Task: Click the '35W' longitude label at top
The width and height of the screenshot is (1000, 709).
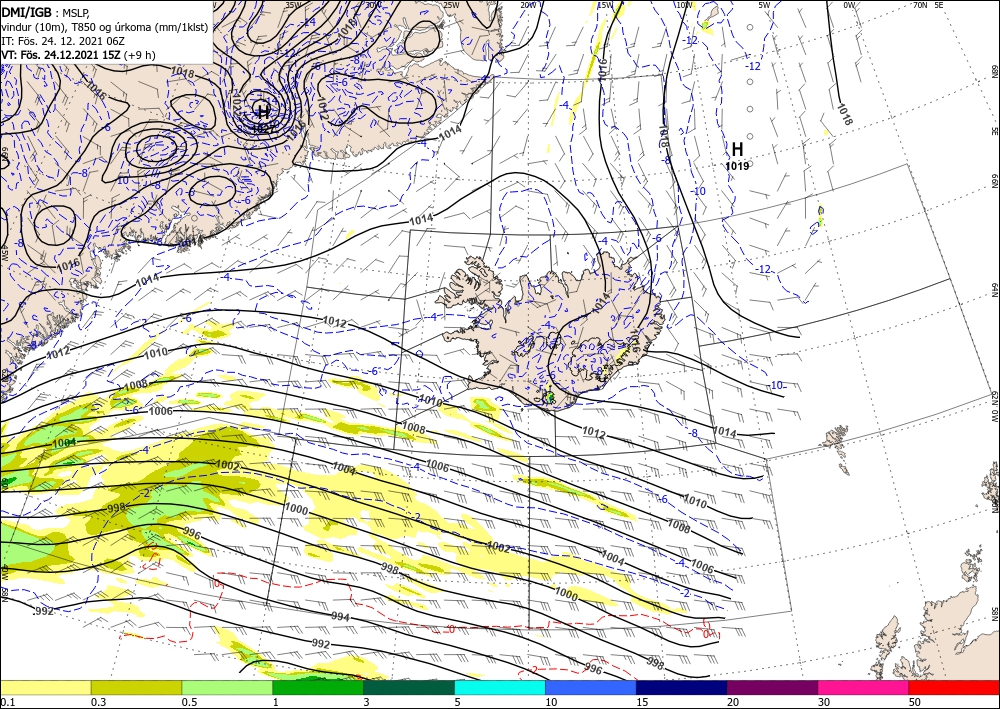Action: pyautogui.click(x=293, y=5)
